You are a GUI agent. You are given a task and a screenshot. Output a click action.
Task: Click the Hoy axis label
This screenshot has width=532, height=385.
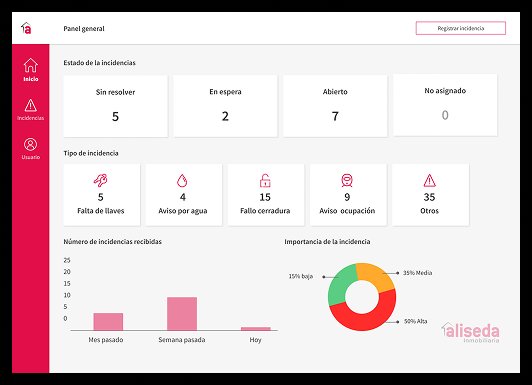point(255,340)
